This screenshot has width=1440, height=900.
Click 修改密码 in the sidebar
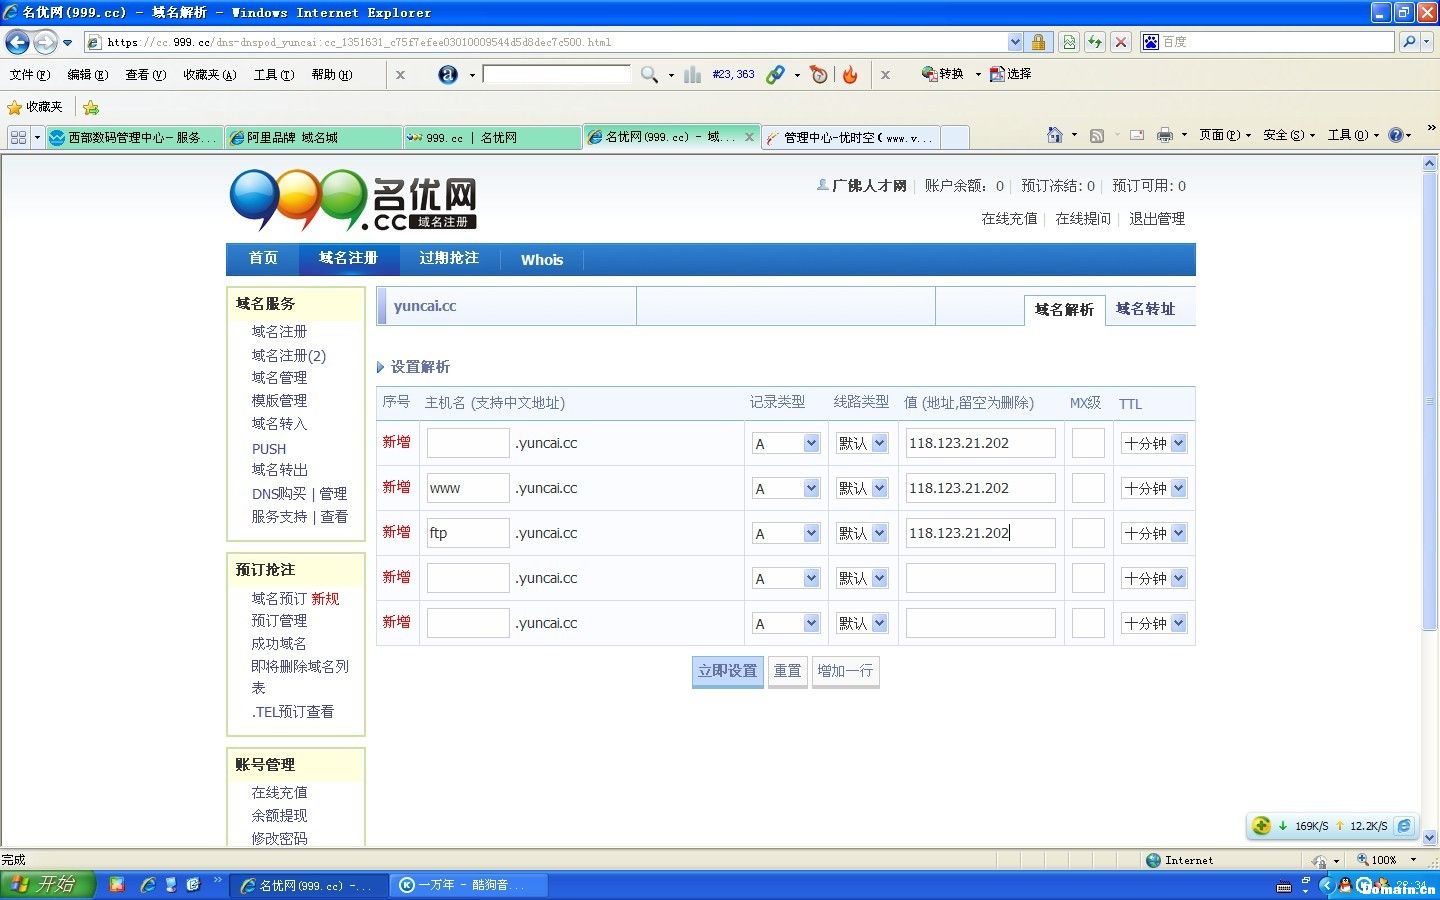[279, 838]
